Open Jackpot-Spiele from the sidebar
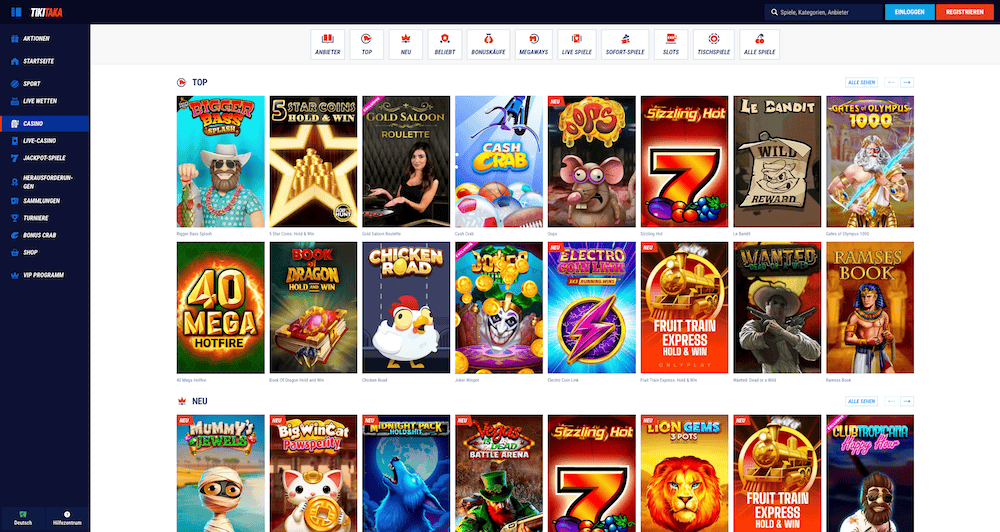This screenshot has width=1000, height=532. [x=44, y=157]
